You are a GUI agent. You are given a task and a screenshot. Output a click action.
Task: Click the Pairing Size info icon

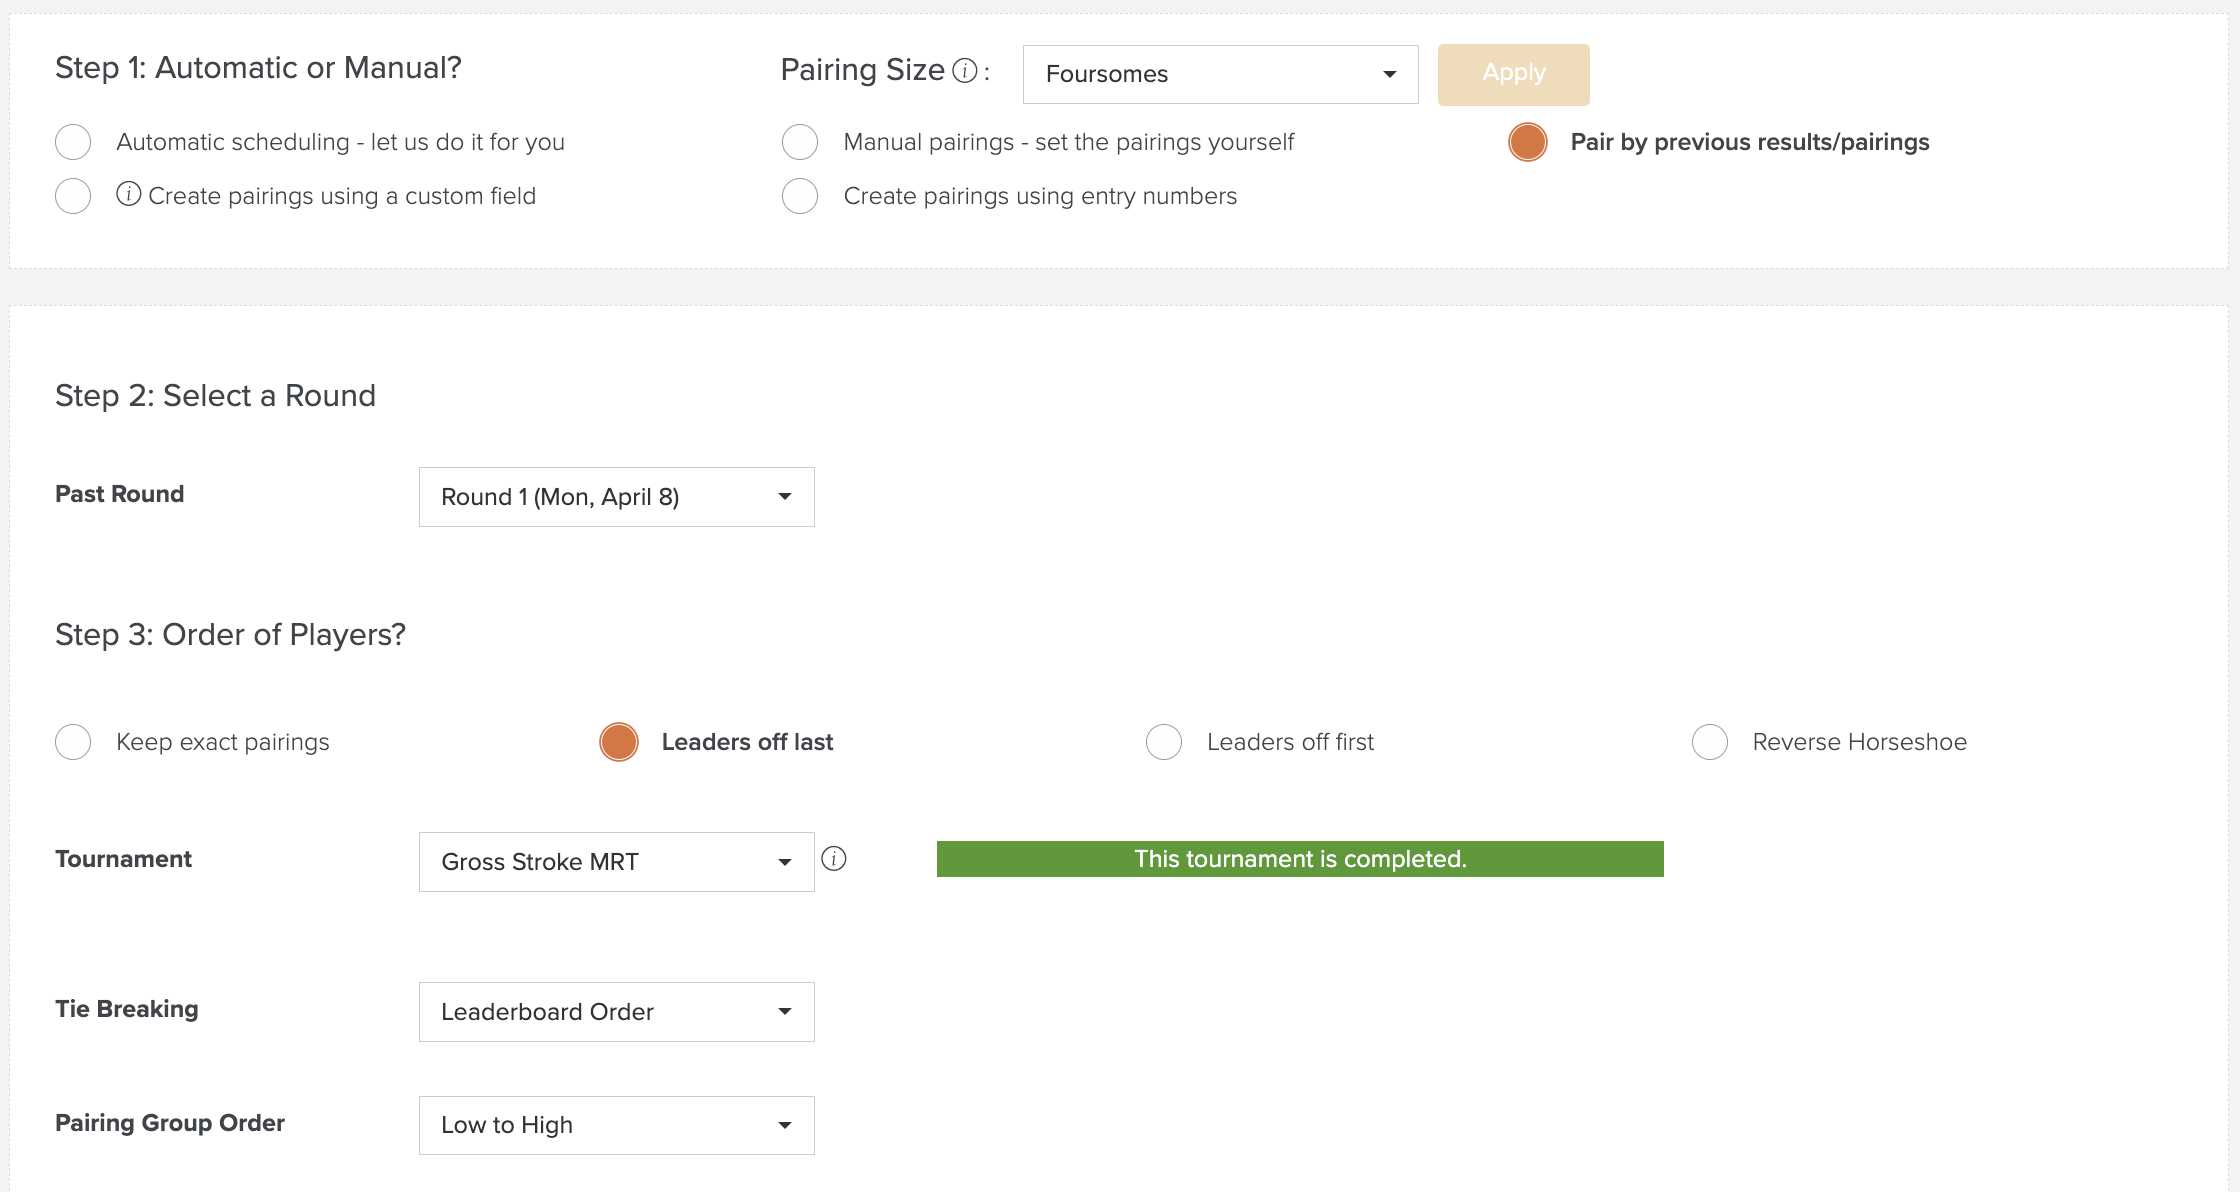[964, 71]
